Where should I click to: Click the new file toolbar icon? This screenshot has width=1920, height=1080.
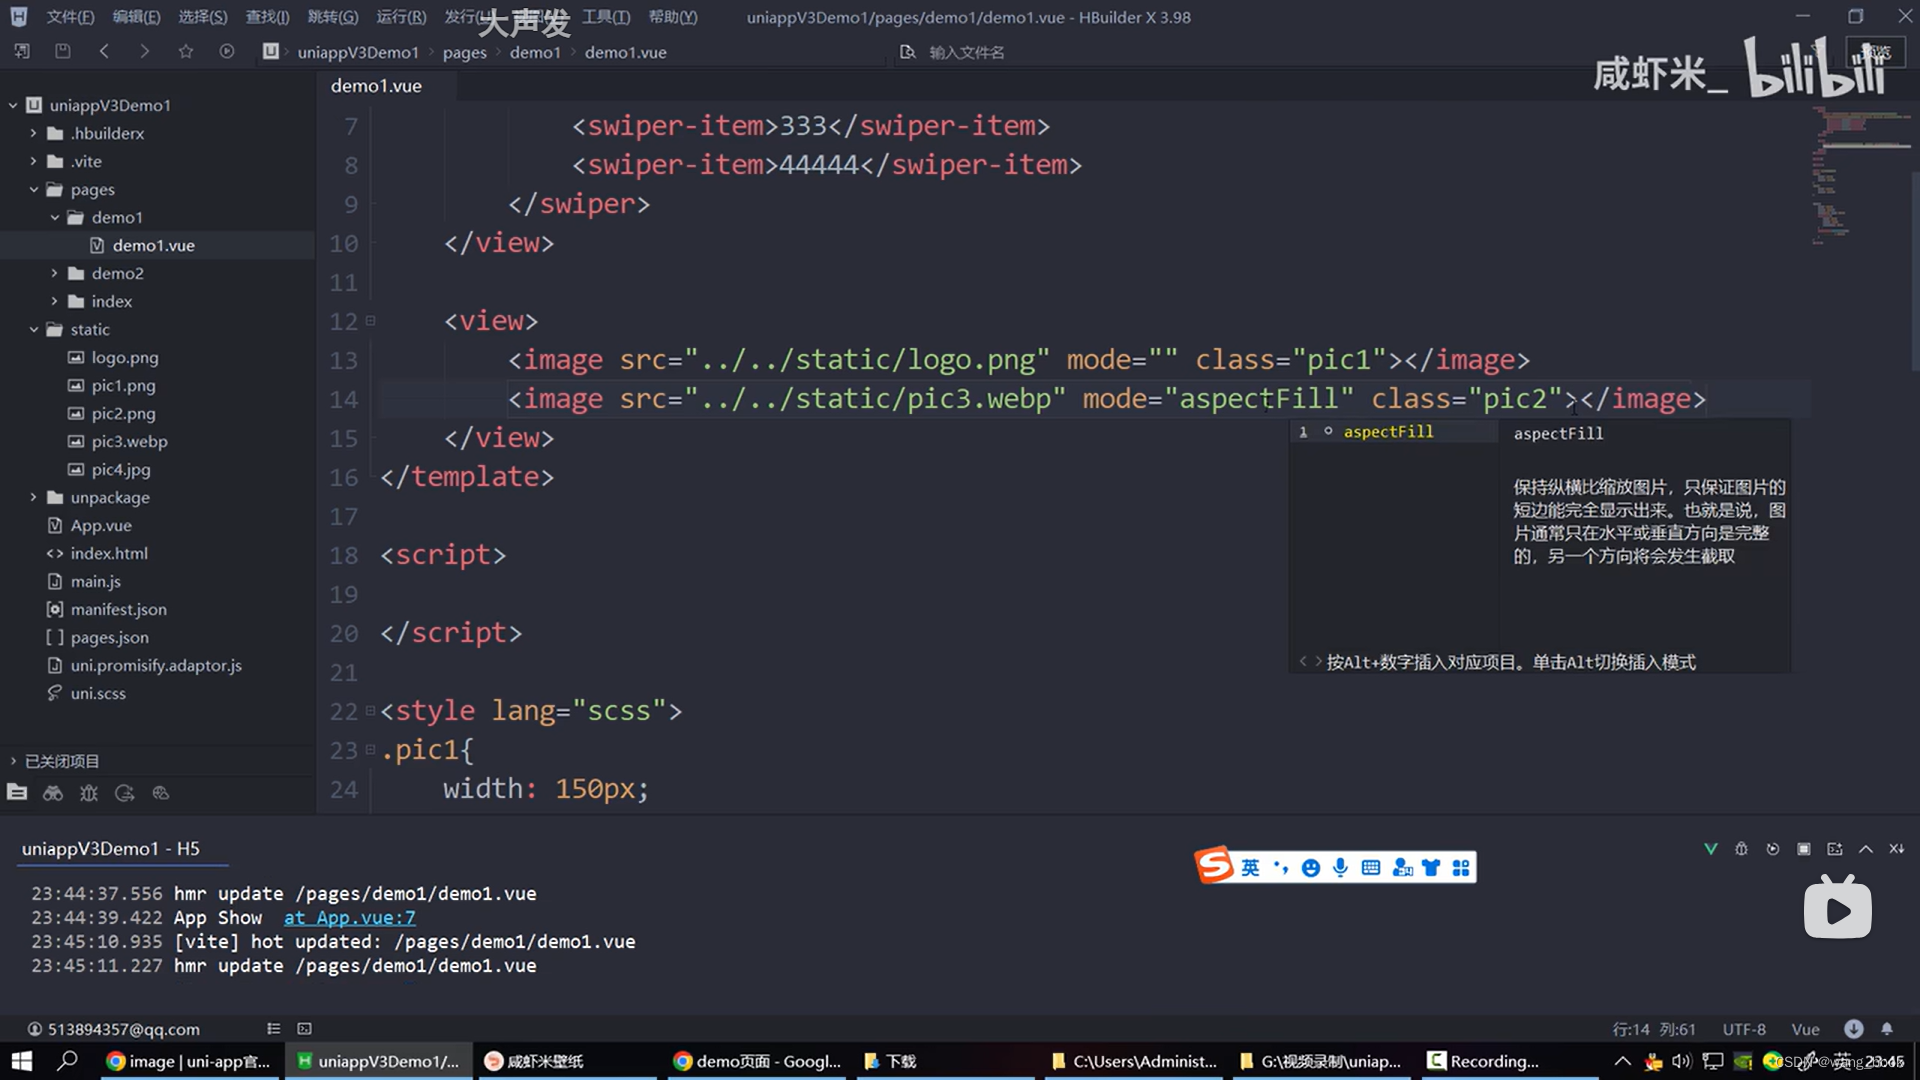(22, 51)
